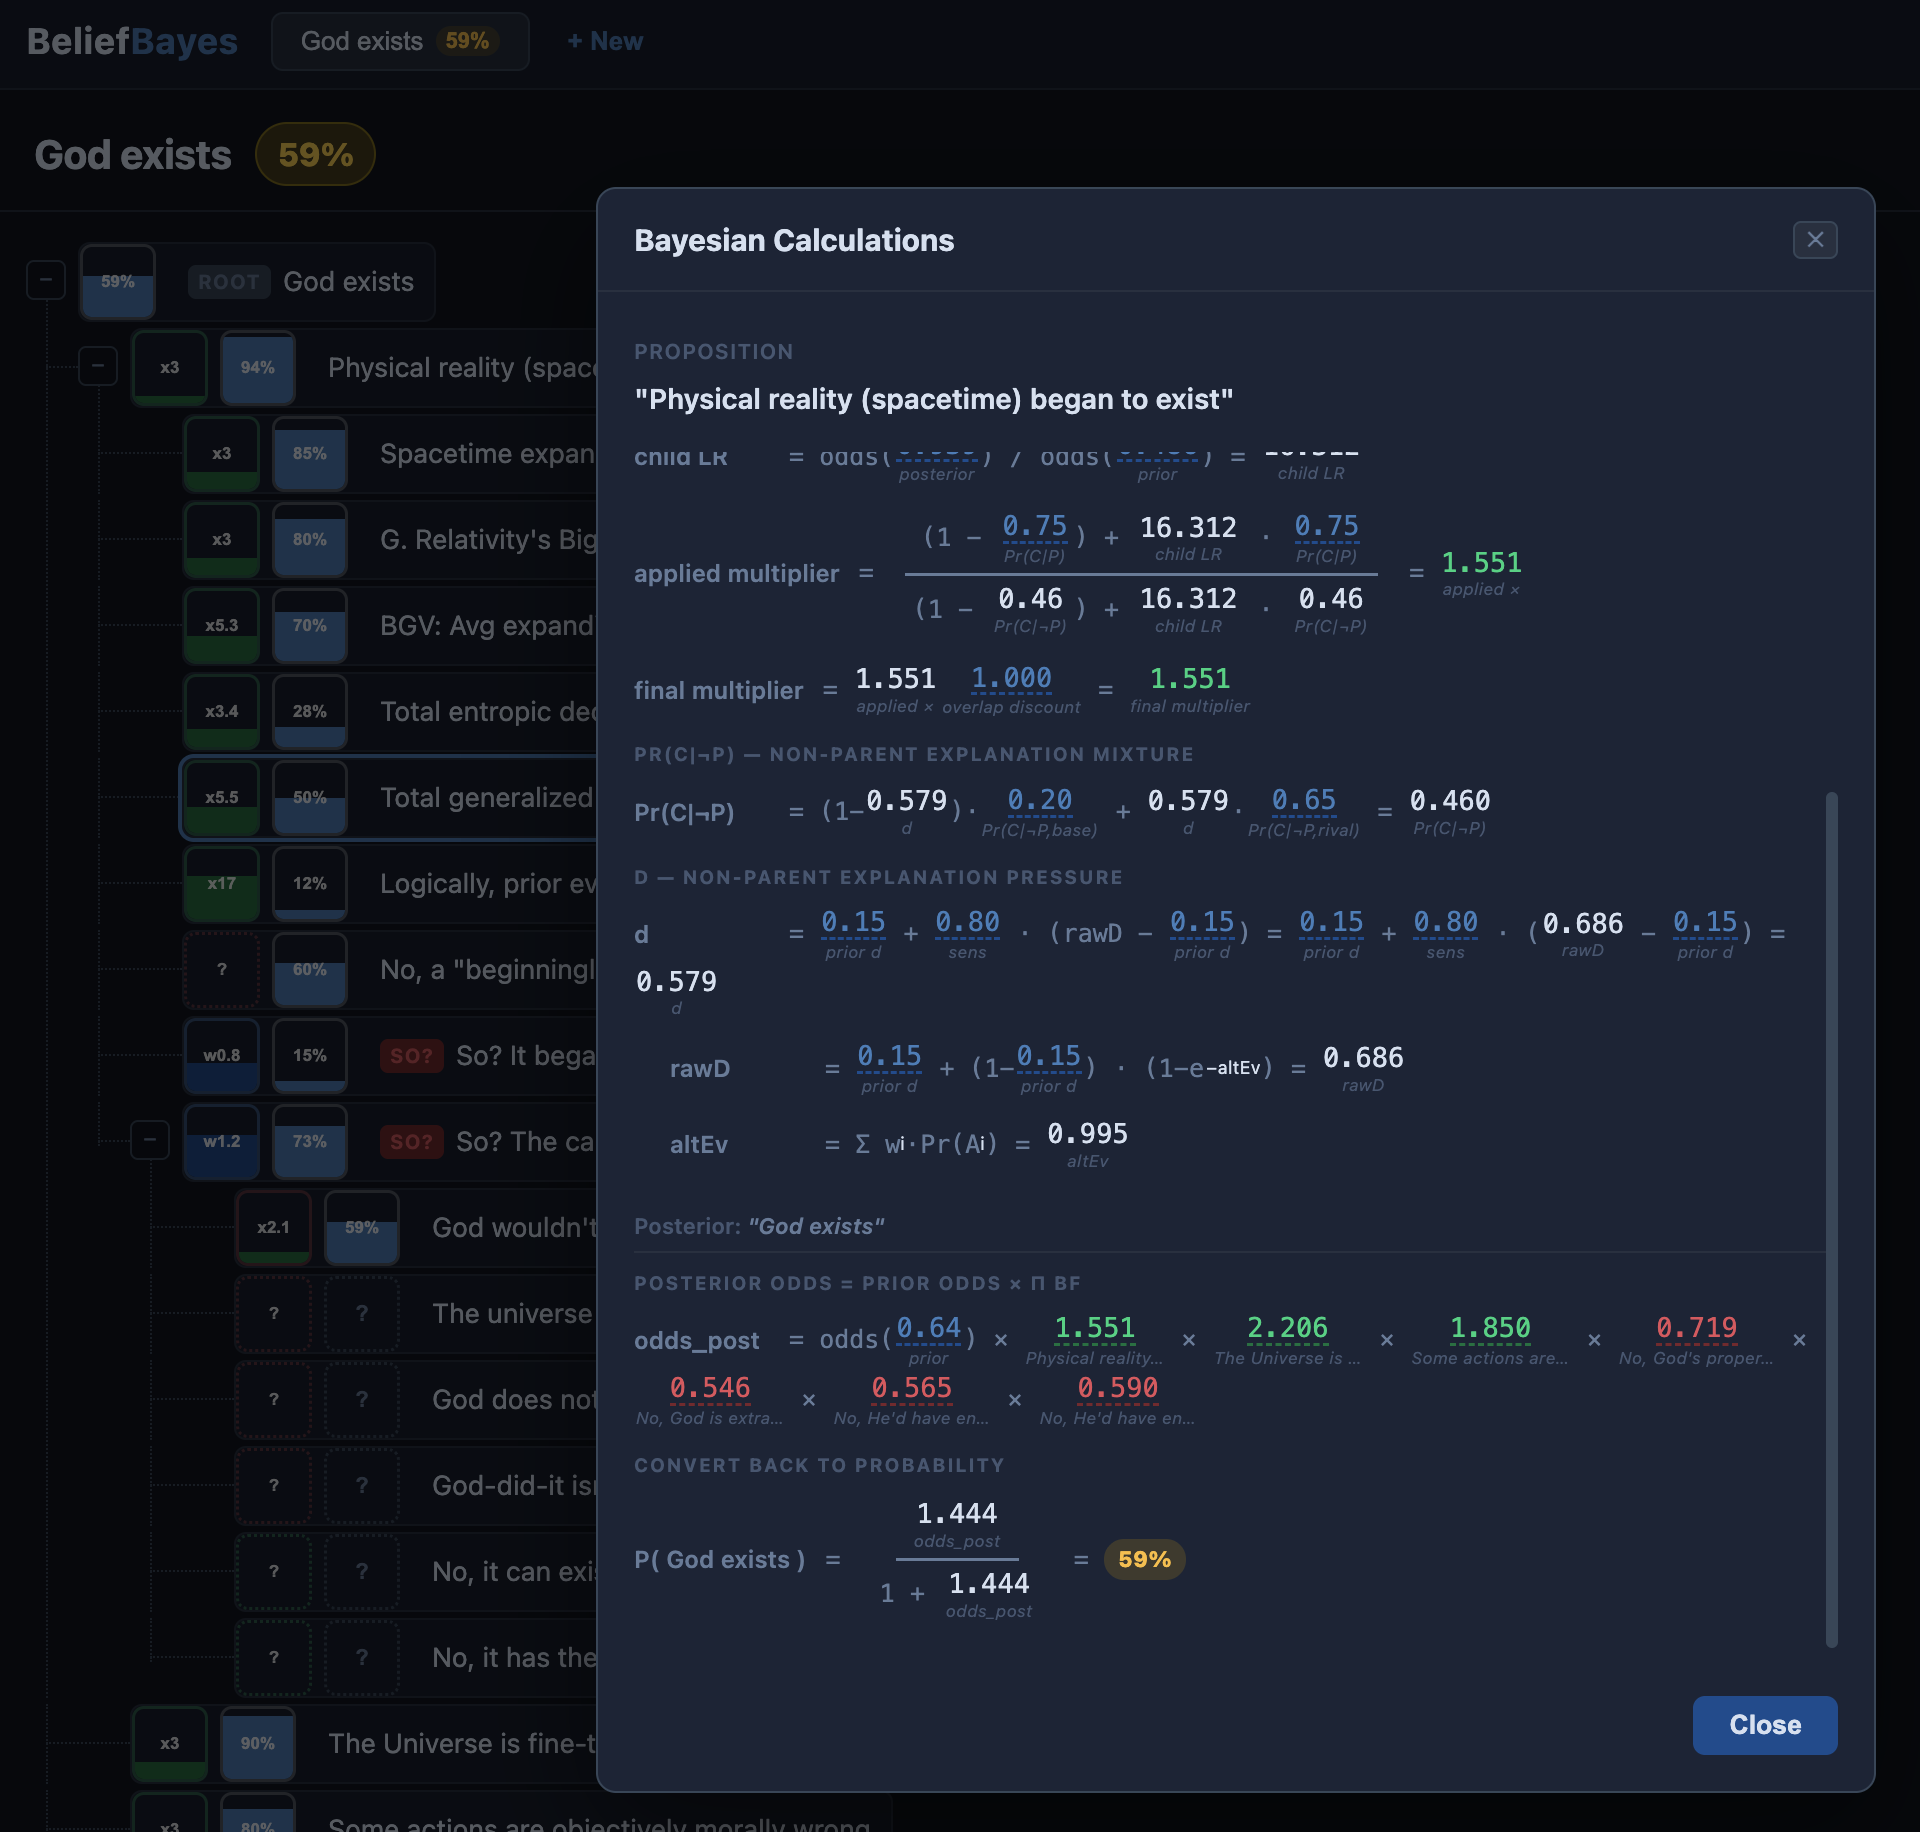The width and height of the screenshot is (1920, 1832).
Task: Collapse the 'So? The ca...' branch
Action: [x=150, y=1140]
